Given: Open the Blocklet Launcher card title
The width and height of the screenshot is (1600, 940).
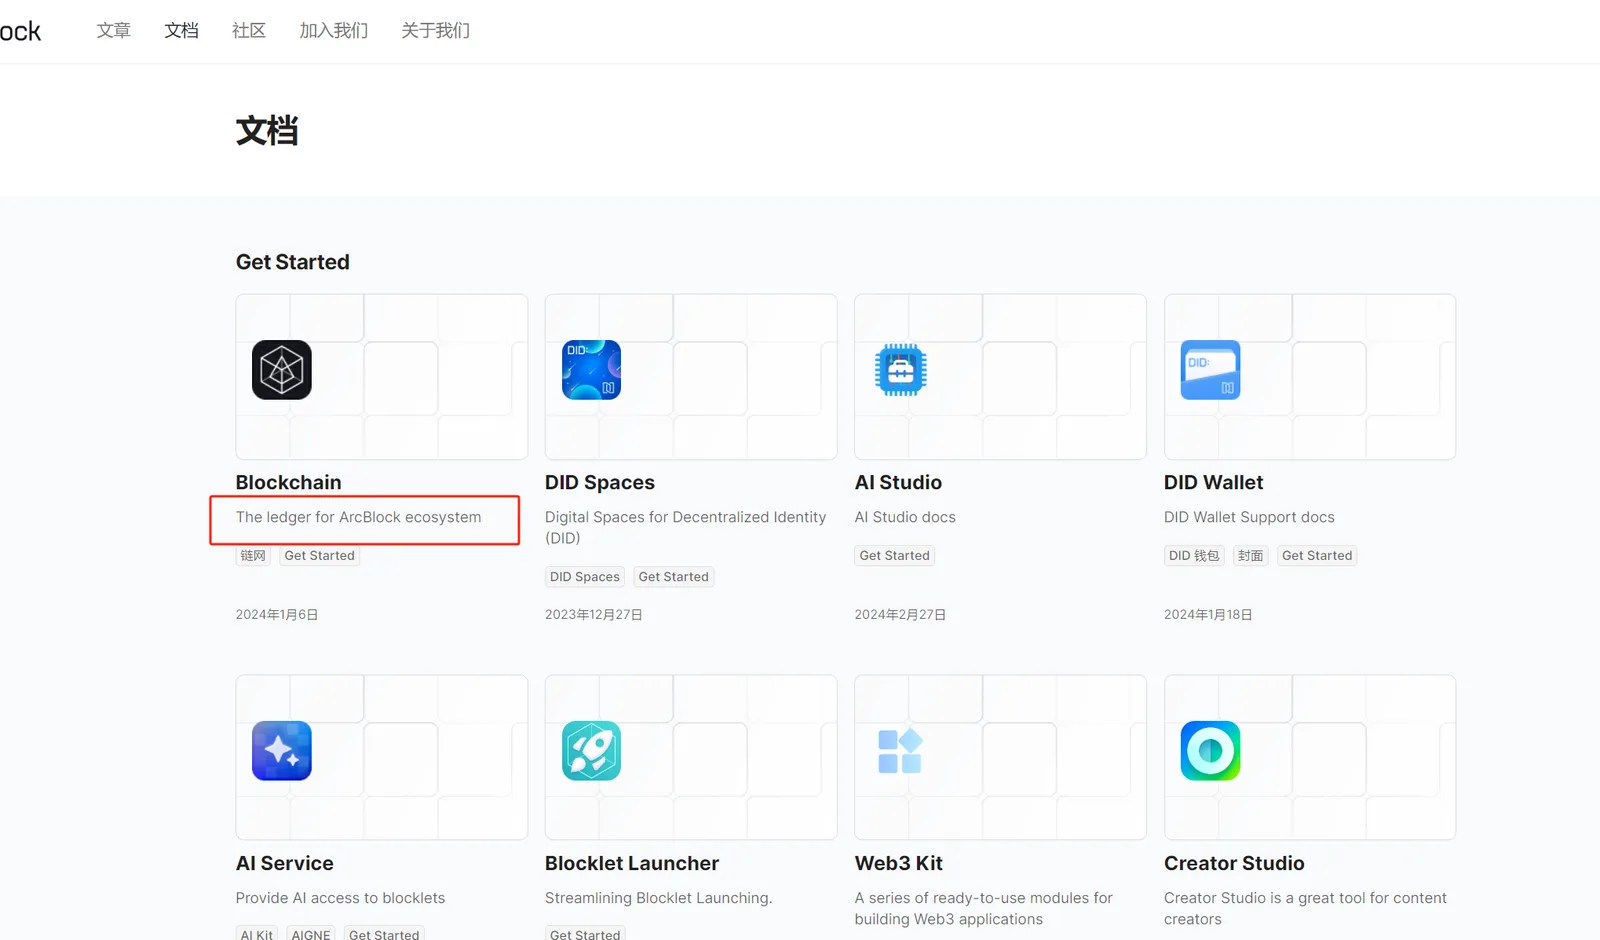Looking at the screenshot, I should tap(632, 863).
